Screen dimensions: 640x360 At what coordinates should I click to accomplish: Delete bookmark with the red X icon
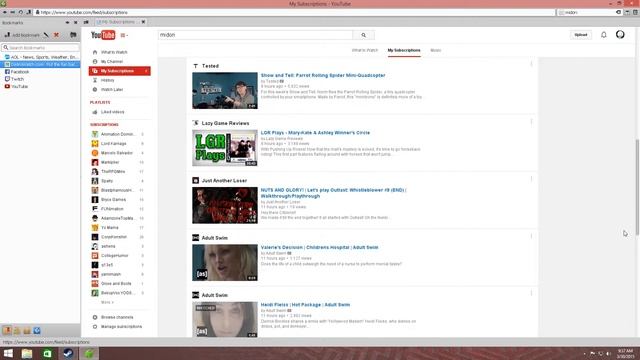pyautogui.click(x=56, y=35)
